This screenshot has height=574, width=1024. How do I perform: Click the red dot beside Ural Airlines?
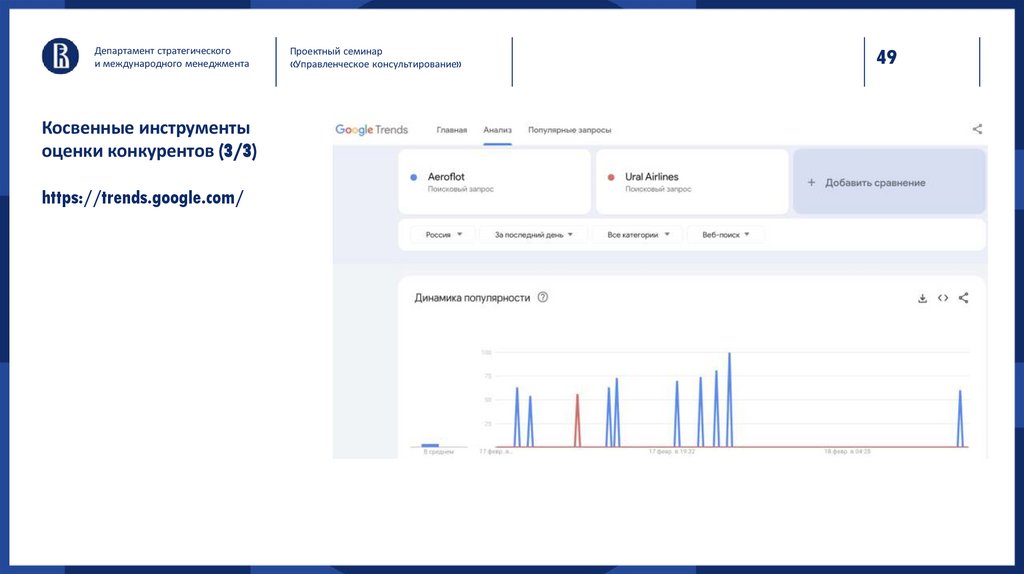(x=611, y=177)
